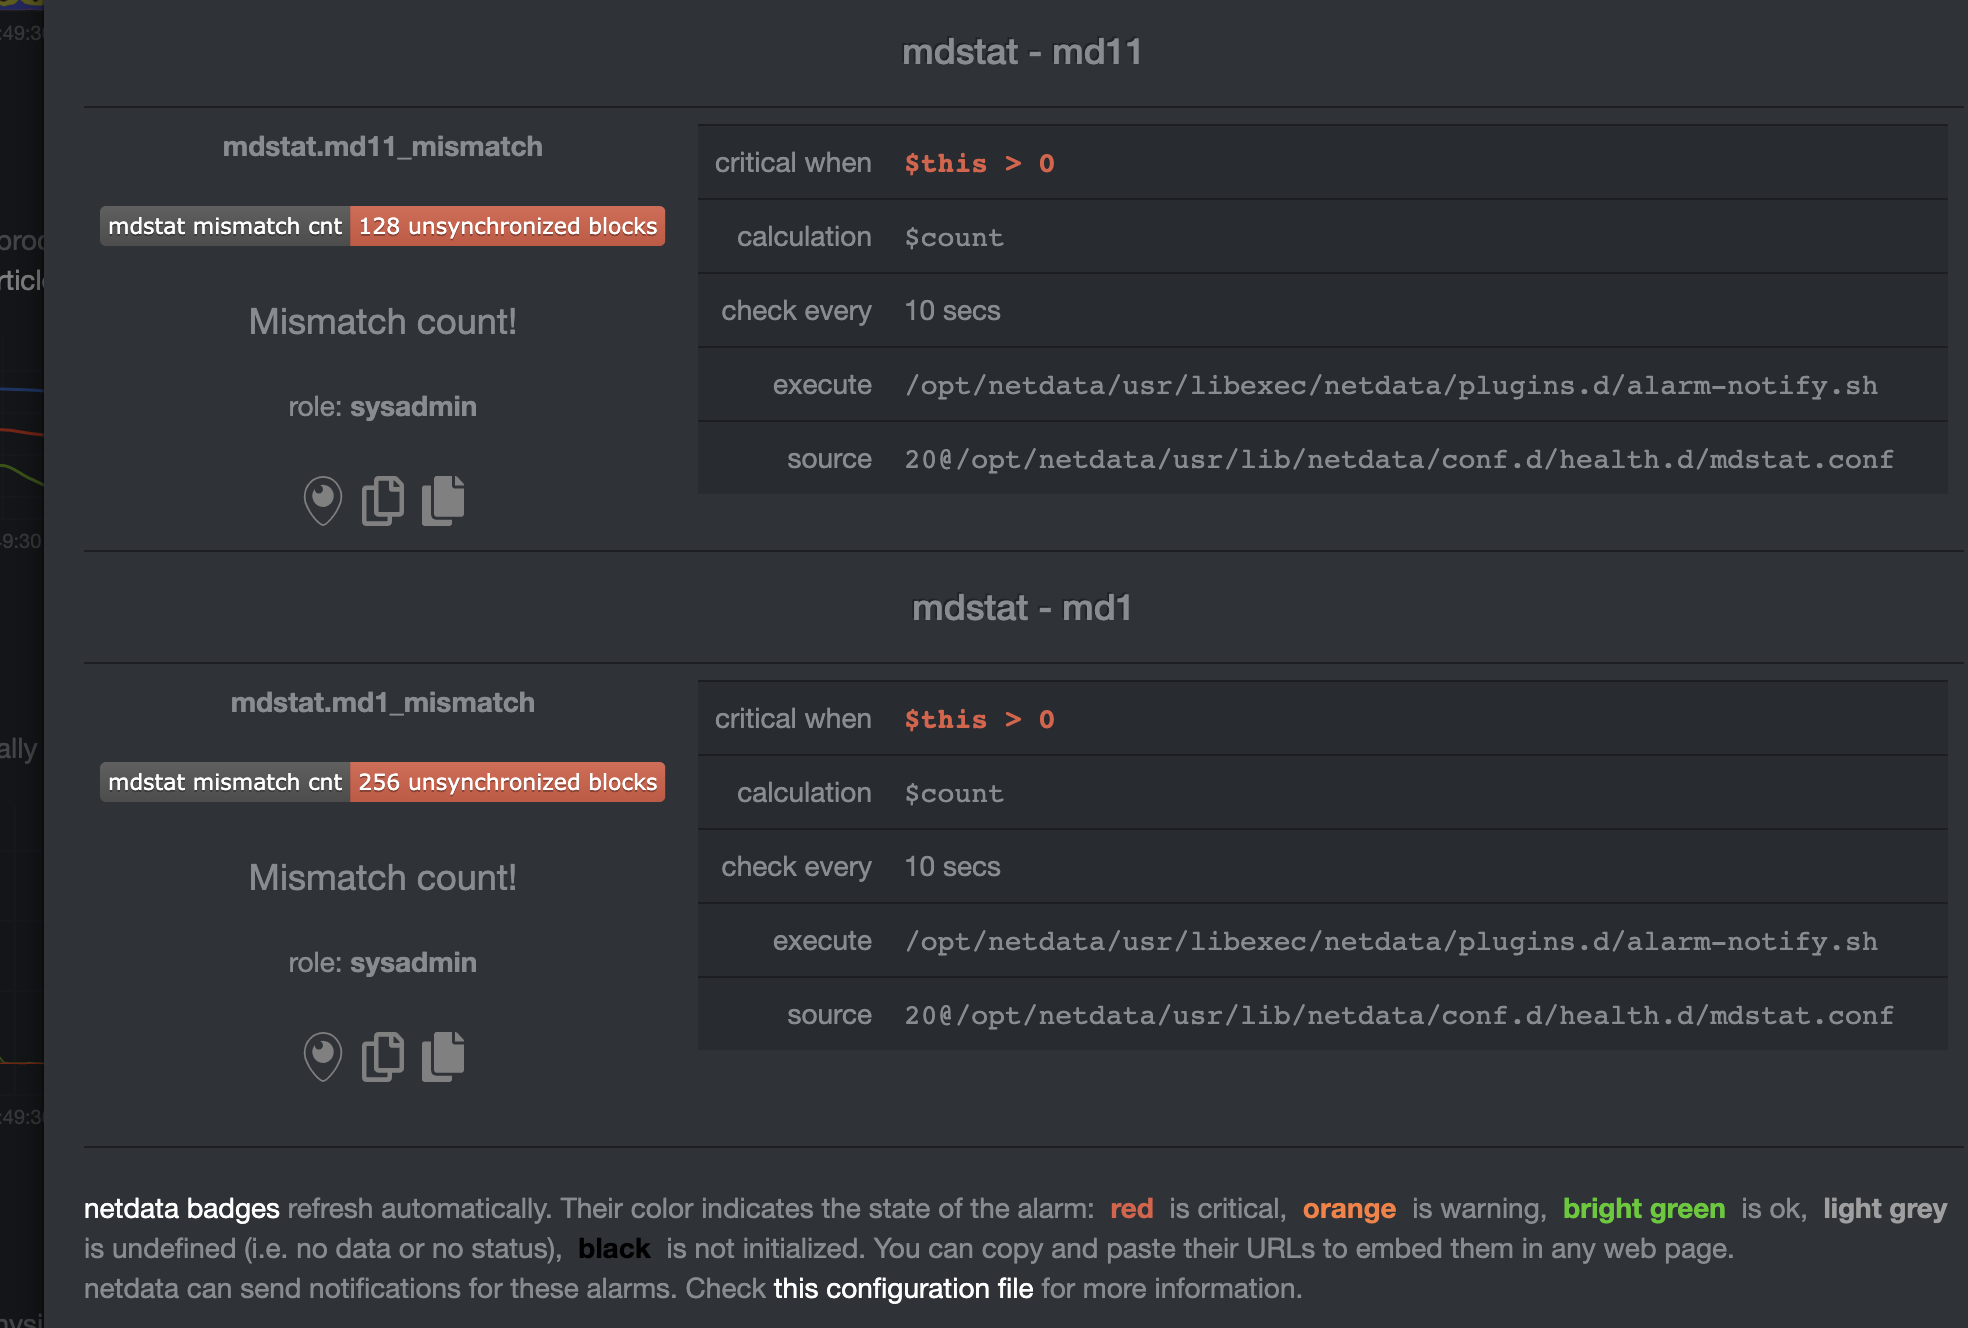Click the bright green legend word

click(1643, 1209)
